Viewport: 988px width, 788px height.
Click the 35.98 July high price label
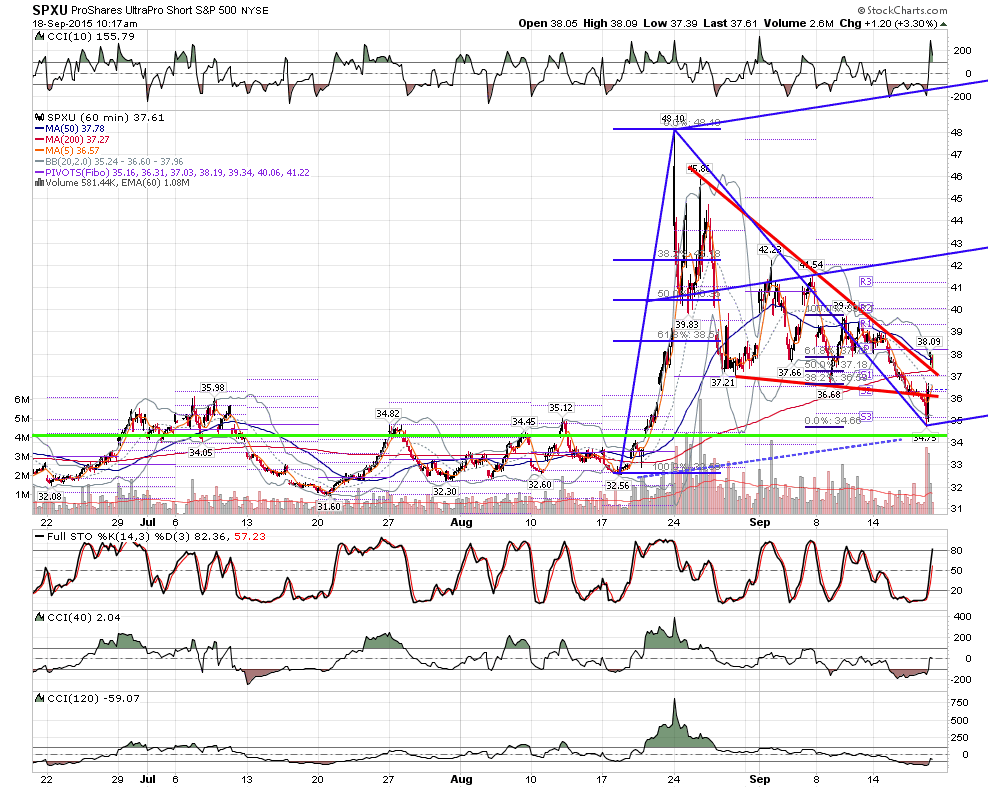(213, 388)
